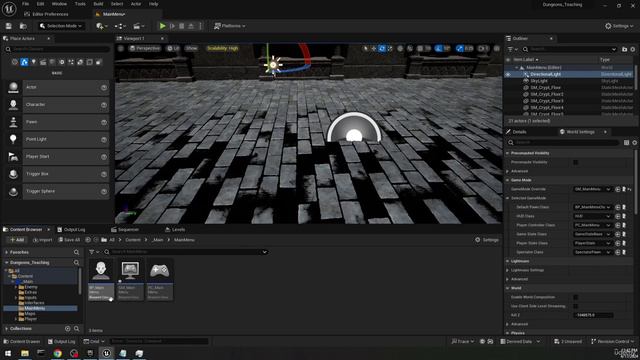Screen dimensions: 640x360
Task: Click the Stop simulation button
Action: (182, 26)
